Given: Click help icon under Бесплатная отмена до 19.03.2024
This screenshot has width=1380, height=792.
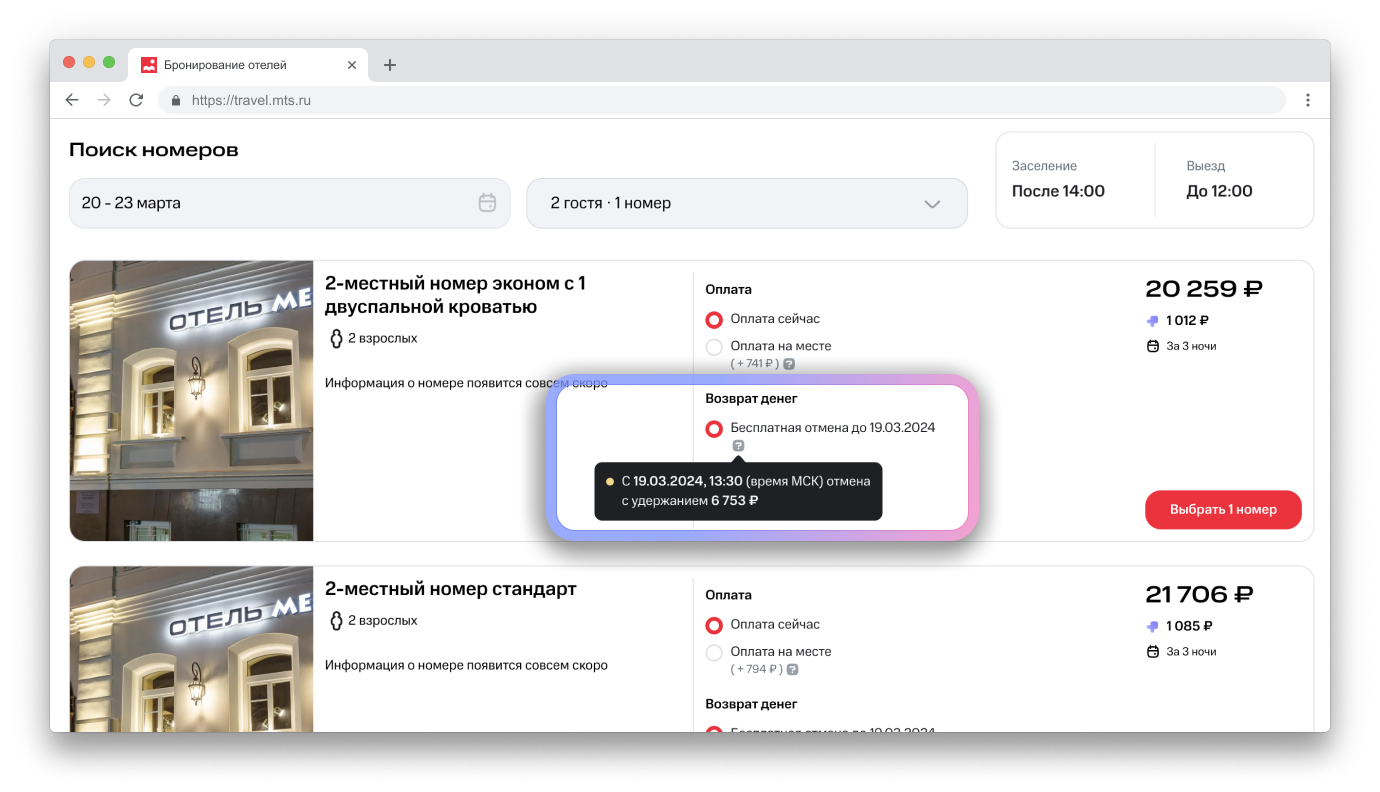Looking at the screenshot, I should tap(738, 446).
